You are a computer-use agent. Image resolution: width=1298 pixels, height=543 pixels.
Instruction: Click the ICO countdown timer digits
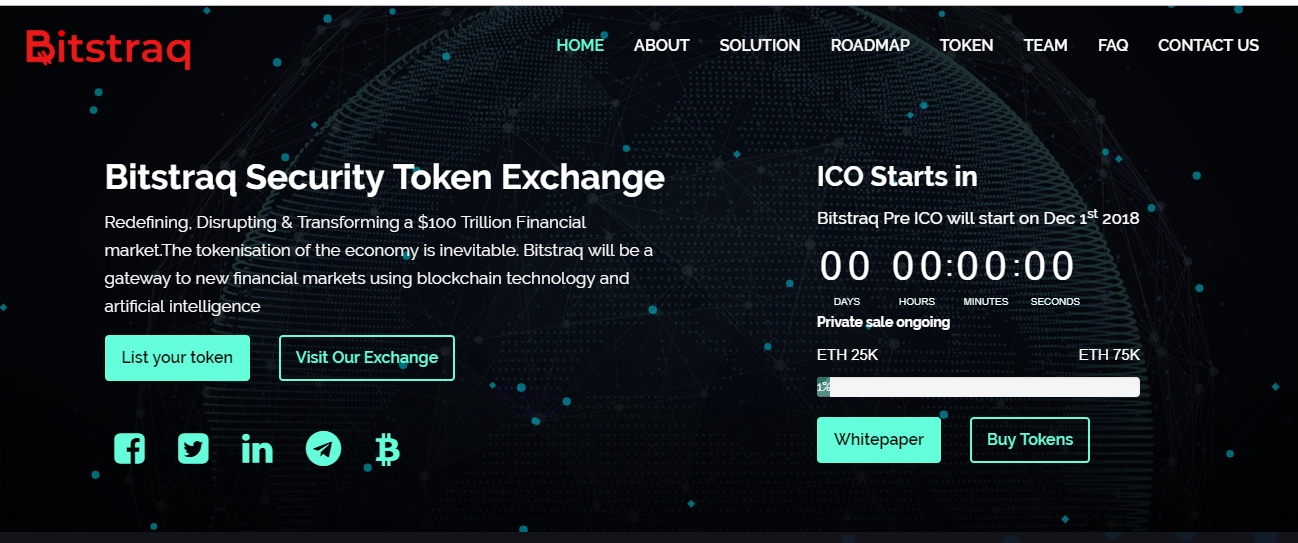click(948, 267)
